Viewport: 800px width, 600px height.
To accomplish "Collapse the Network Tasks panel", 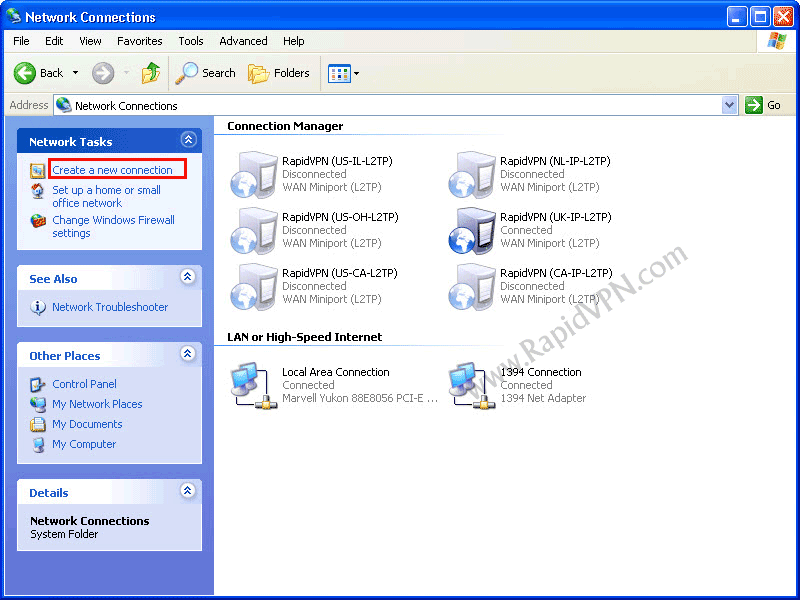I will click(x=188, y=139).
